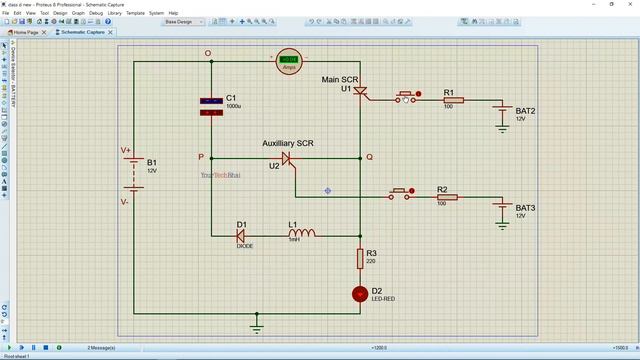Click the Rotate Clockwise icon

(4, 307)
